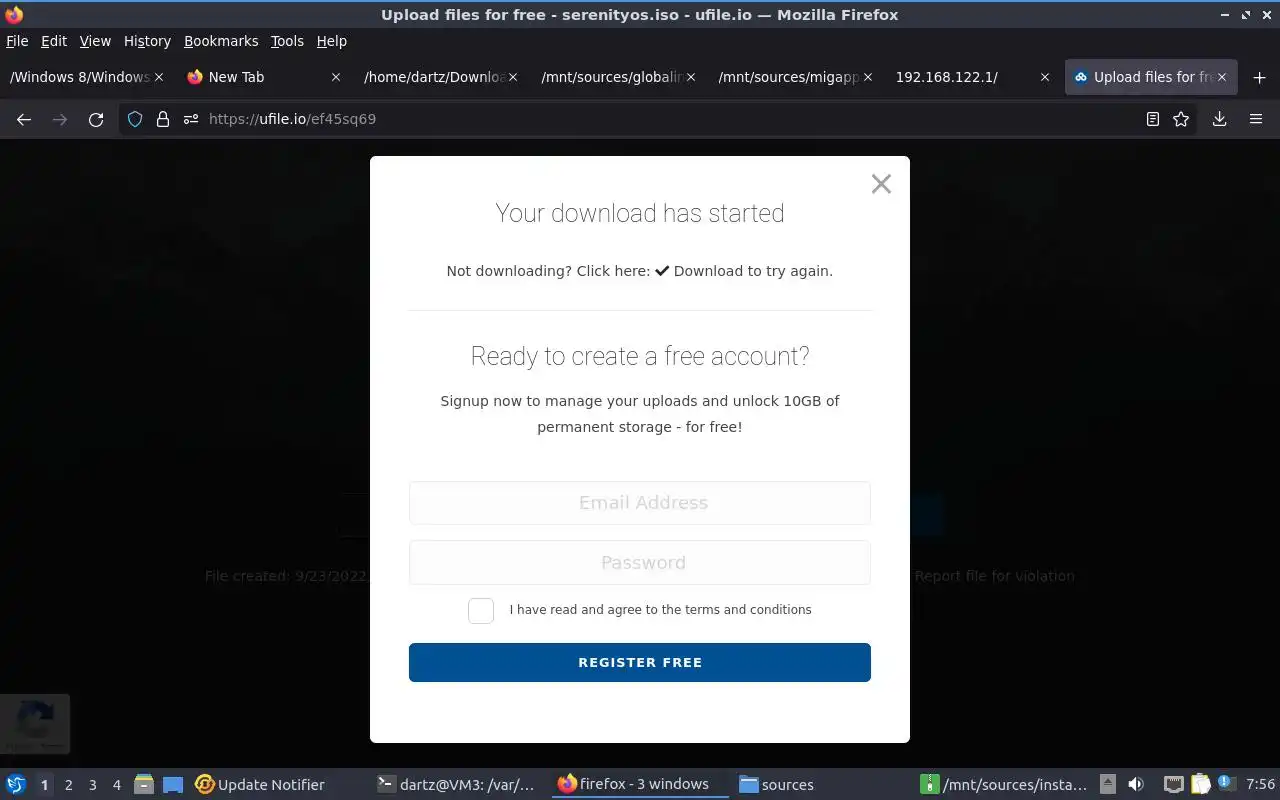Switch to /home/dartz/Downloads tab

click(441, 77)
